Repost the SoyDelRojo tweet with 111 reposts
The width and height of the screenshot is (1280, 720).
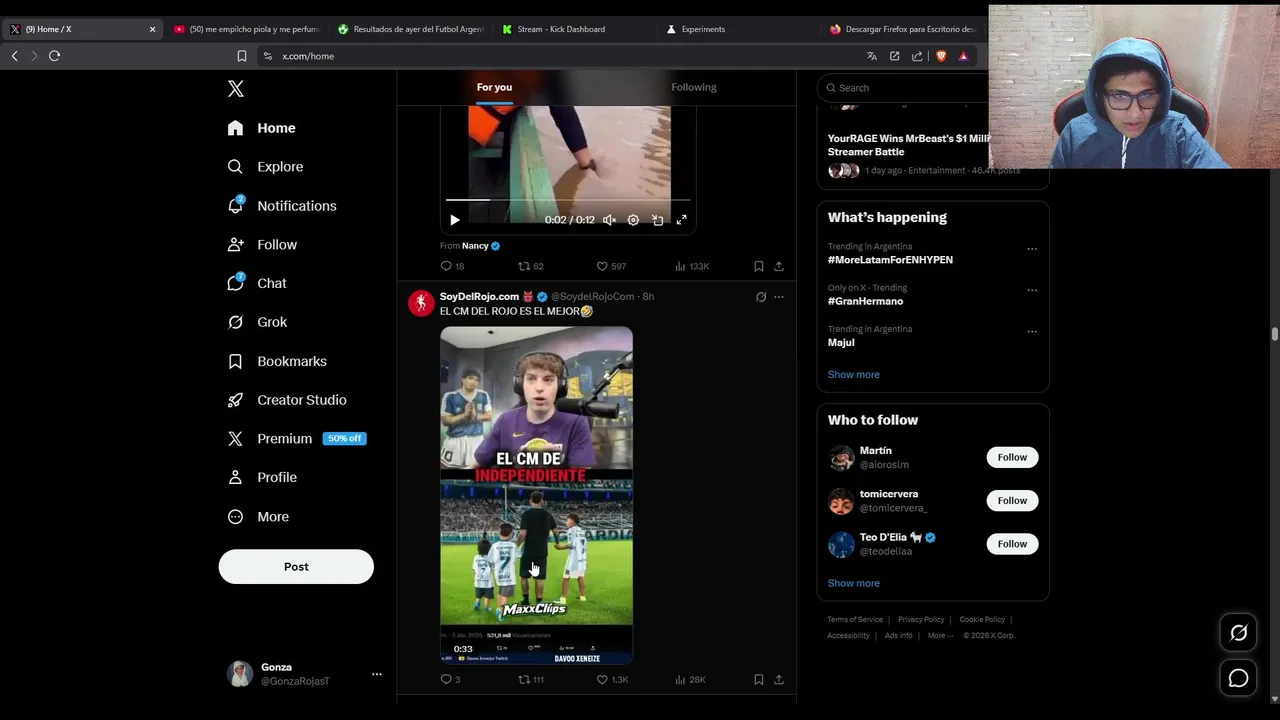[x=530, y=680]
